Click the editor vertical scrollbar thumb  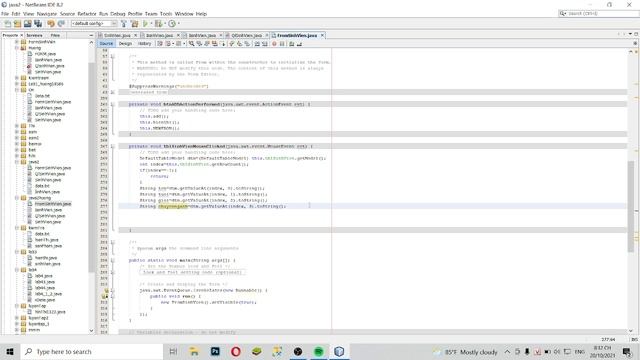[x=631, y=206]
